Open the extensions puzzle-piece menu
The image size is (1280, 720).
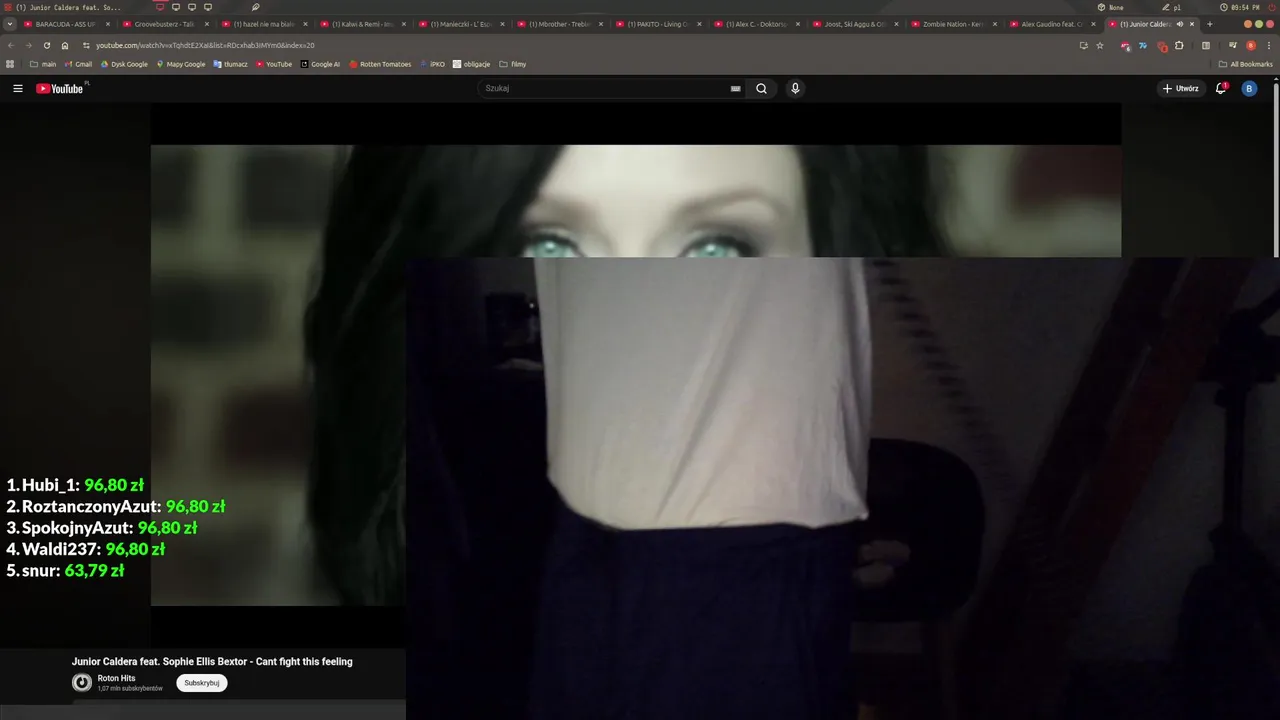coord(1179,45)
